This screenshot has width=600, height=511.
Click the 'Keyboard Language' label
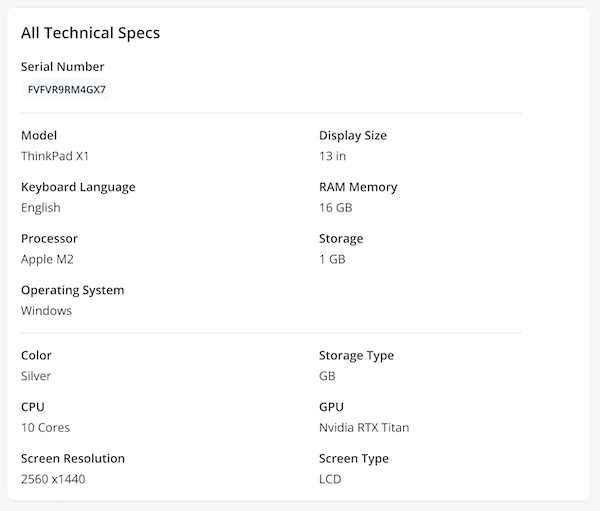point(78,187)
